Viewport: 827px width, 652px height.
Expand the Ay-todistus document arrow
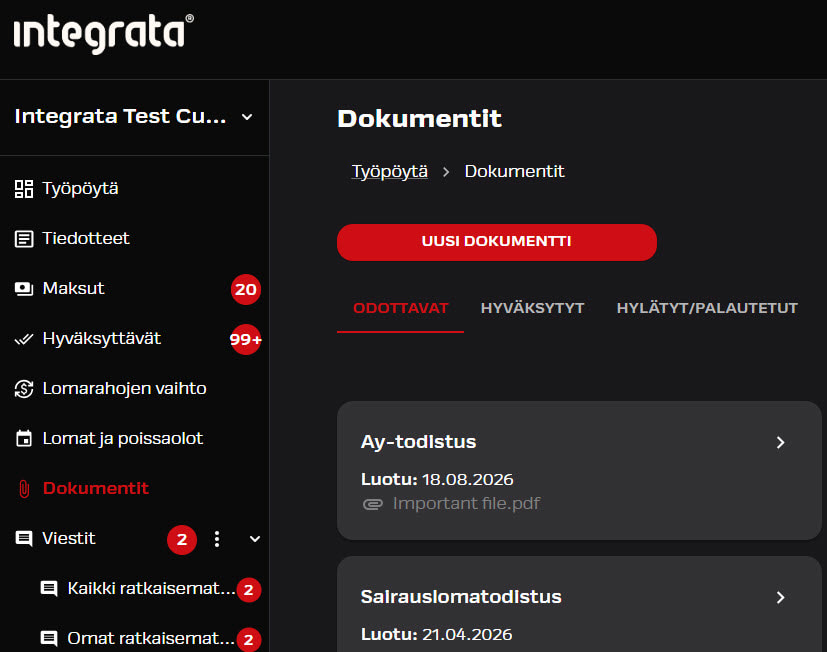coord(781,442)
